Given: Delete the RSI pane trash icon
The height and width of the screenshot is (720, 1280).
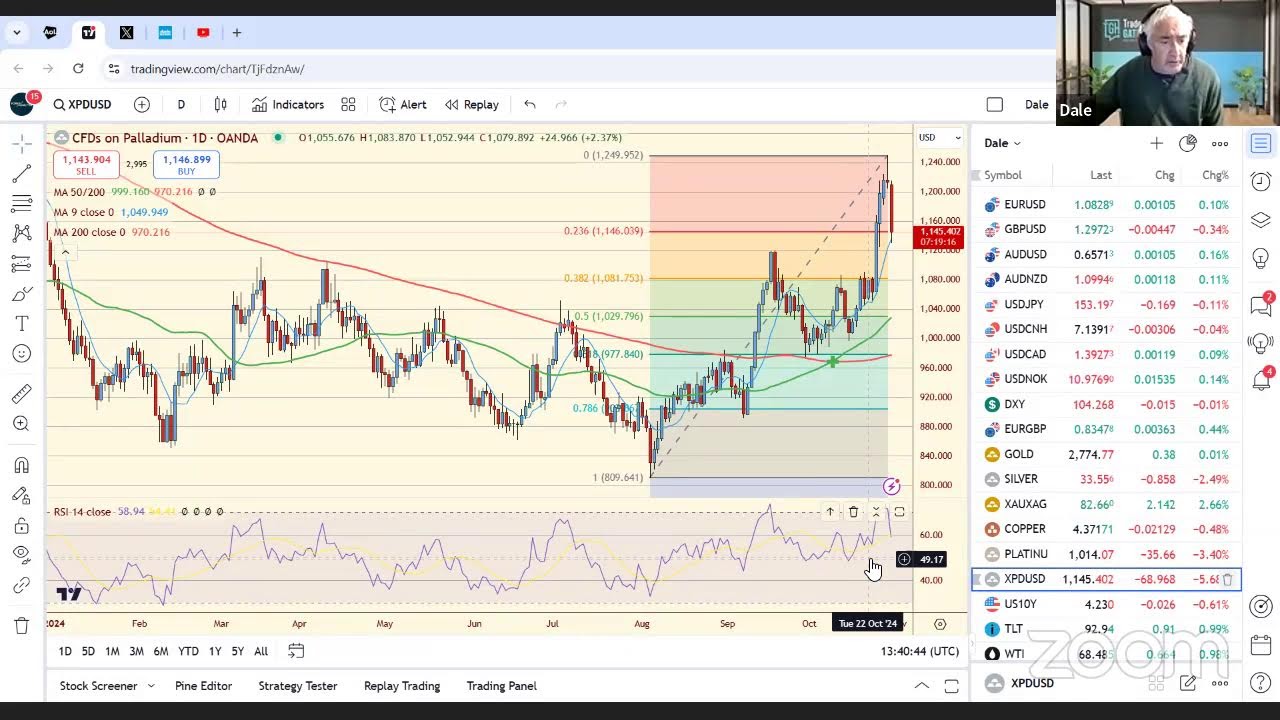Looking at the screenshot, I should pyautogui.click(x=853, y=512).
